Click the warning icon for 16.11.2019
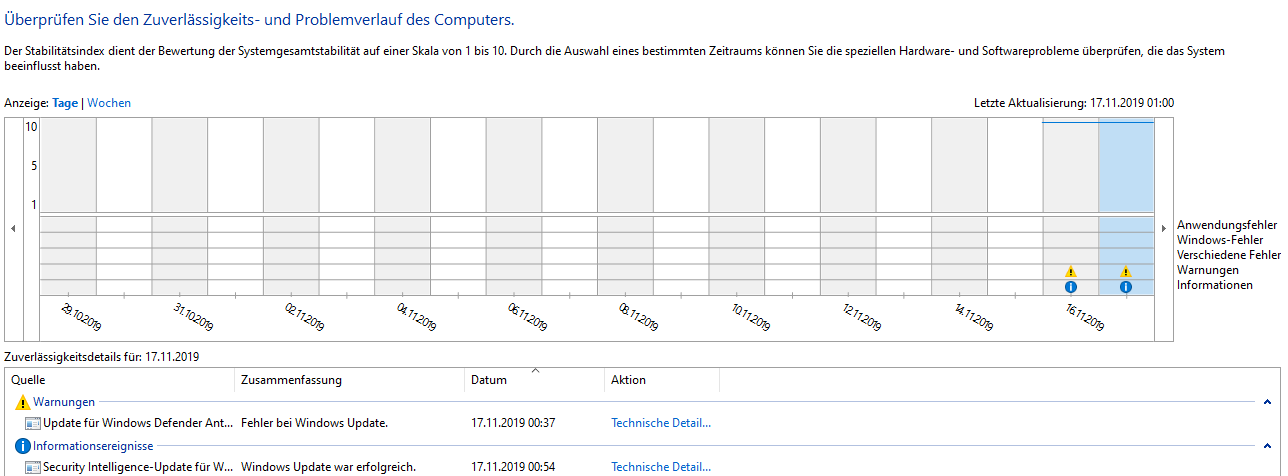Viewport: 1288px width, 476px height. 1070,271
